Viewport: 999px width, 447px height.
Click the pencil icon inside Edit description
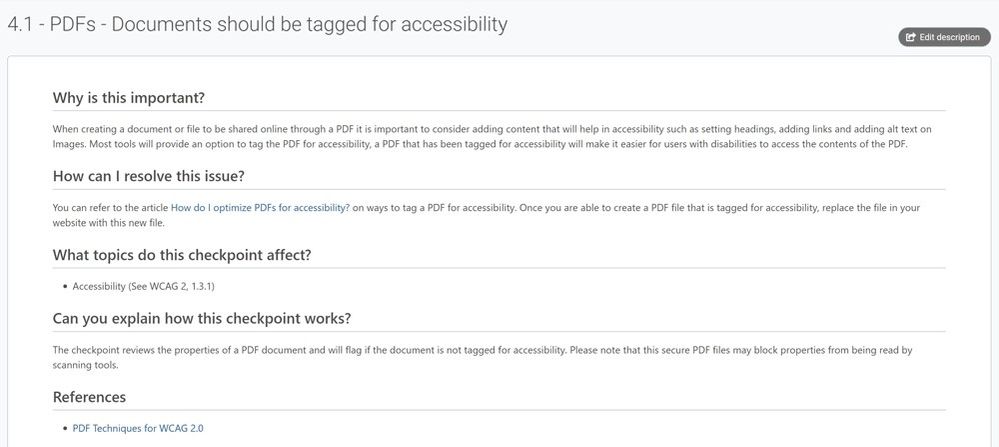[911, 38]
